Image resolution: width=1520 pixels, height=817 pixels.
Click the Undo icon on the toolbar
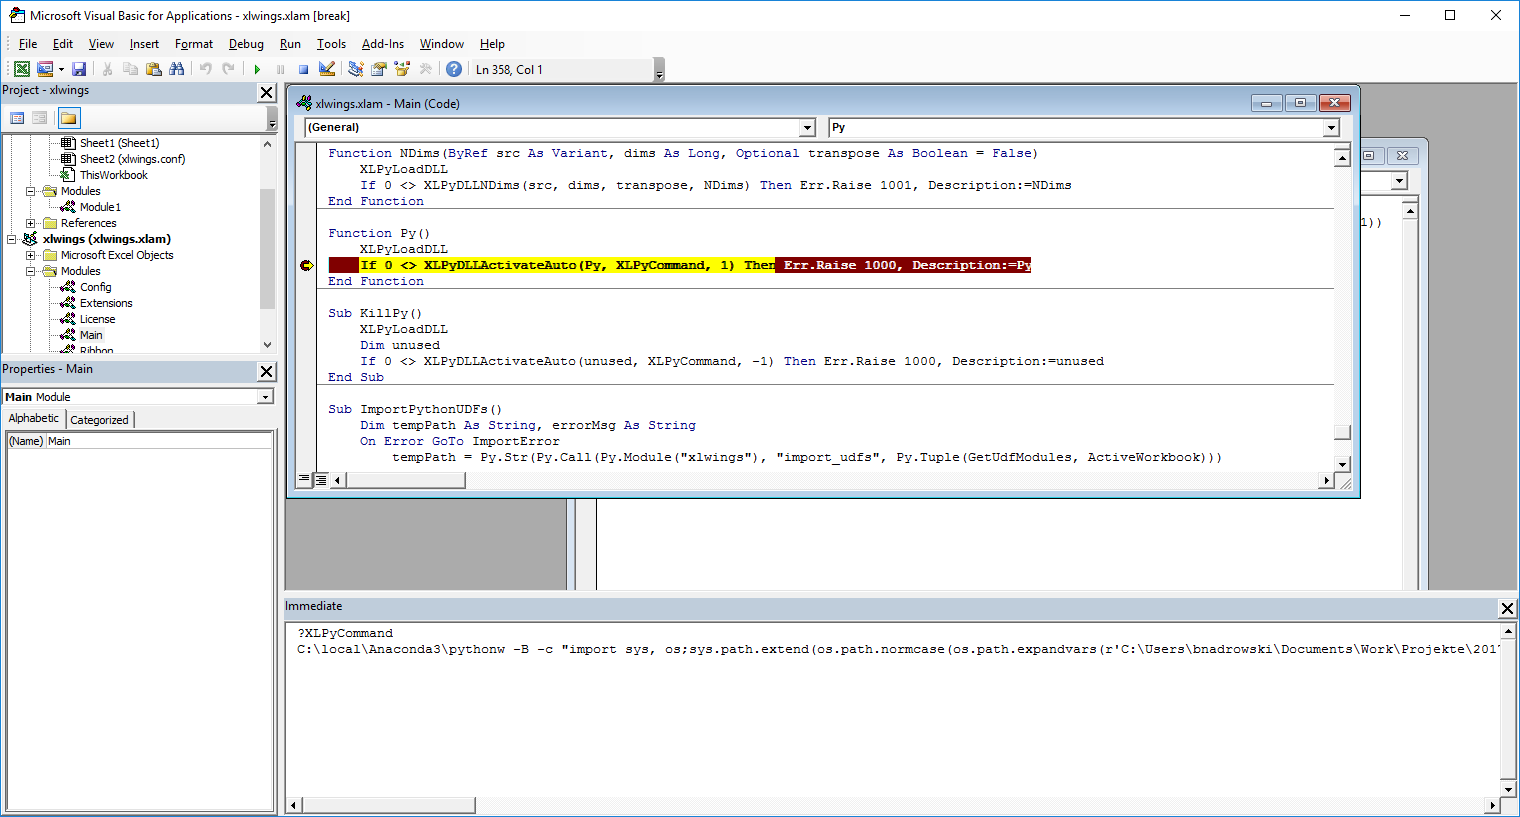(x=206, y=68)
